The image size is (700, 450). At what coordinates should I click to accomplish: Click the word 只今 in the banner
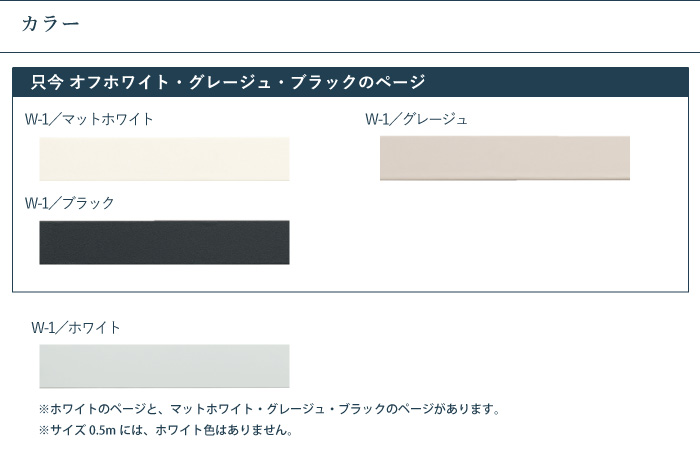[46, 82]
